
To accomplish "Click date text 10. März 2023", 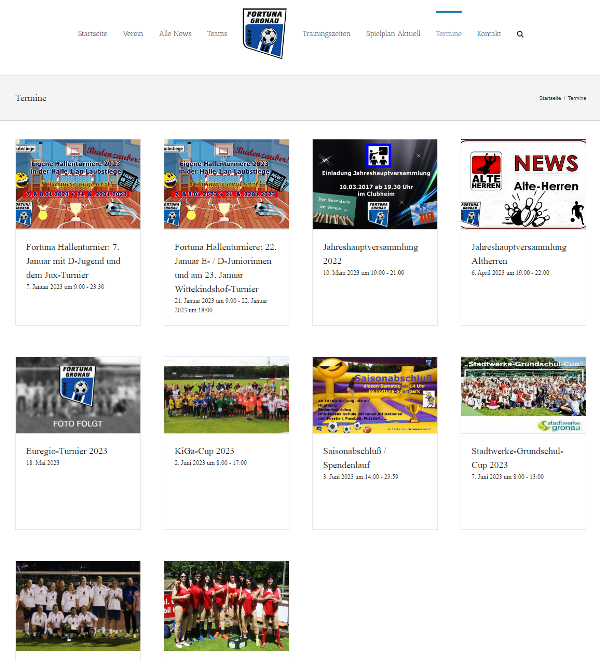I will 363,273.
